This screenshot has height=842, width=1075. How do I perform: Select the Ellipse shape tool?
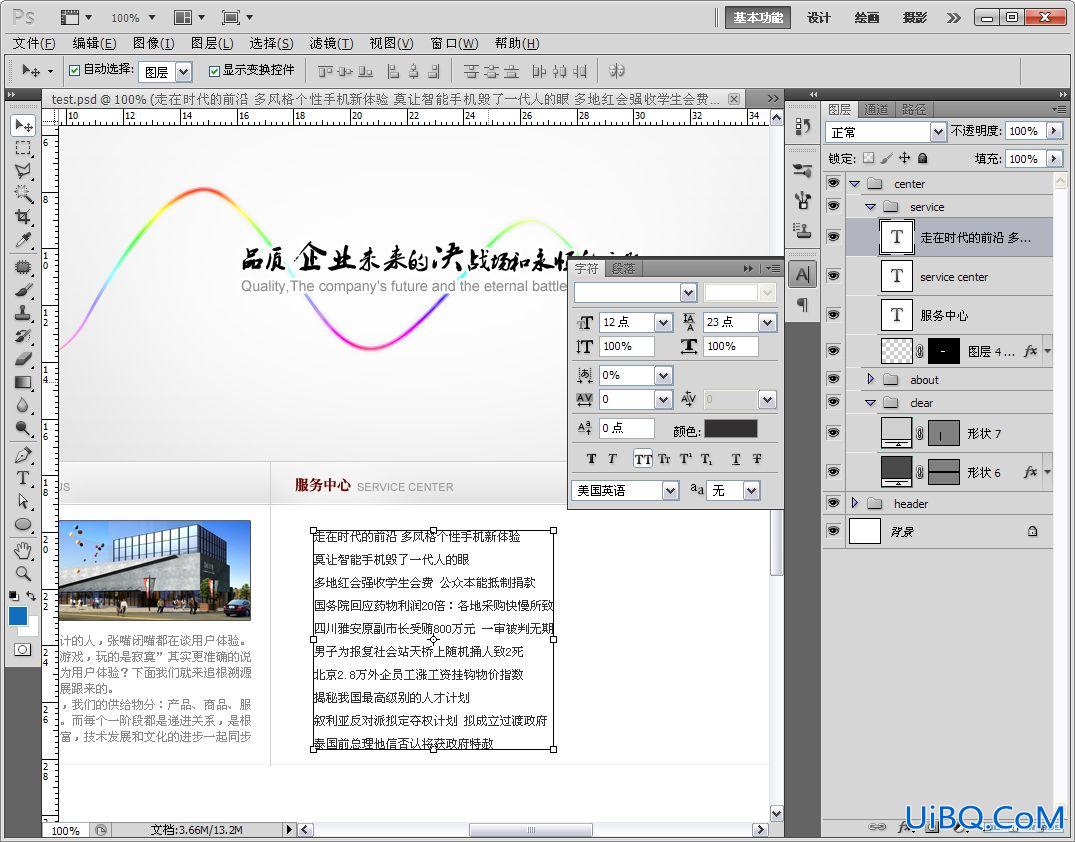pyautogui.click(x=23, y=525)
